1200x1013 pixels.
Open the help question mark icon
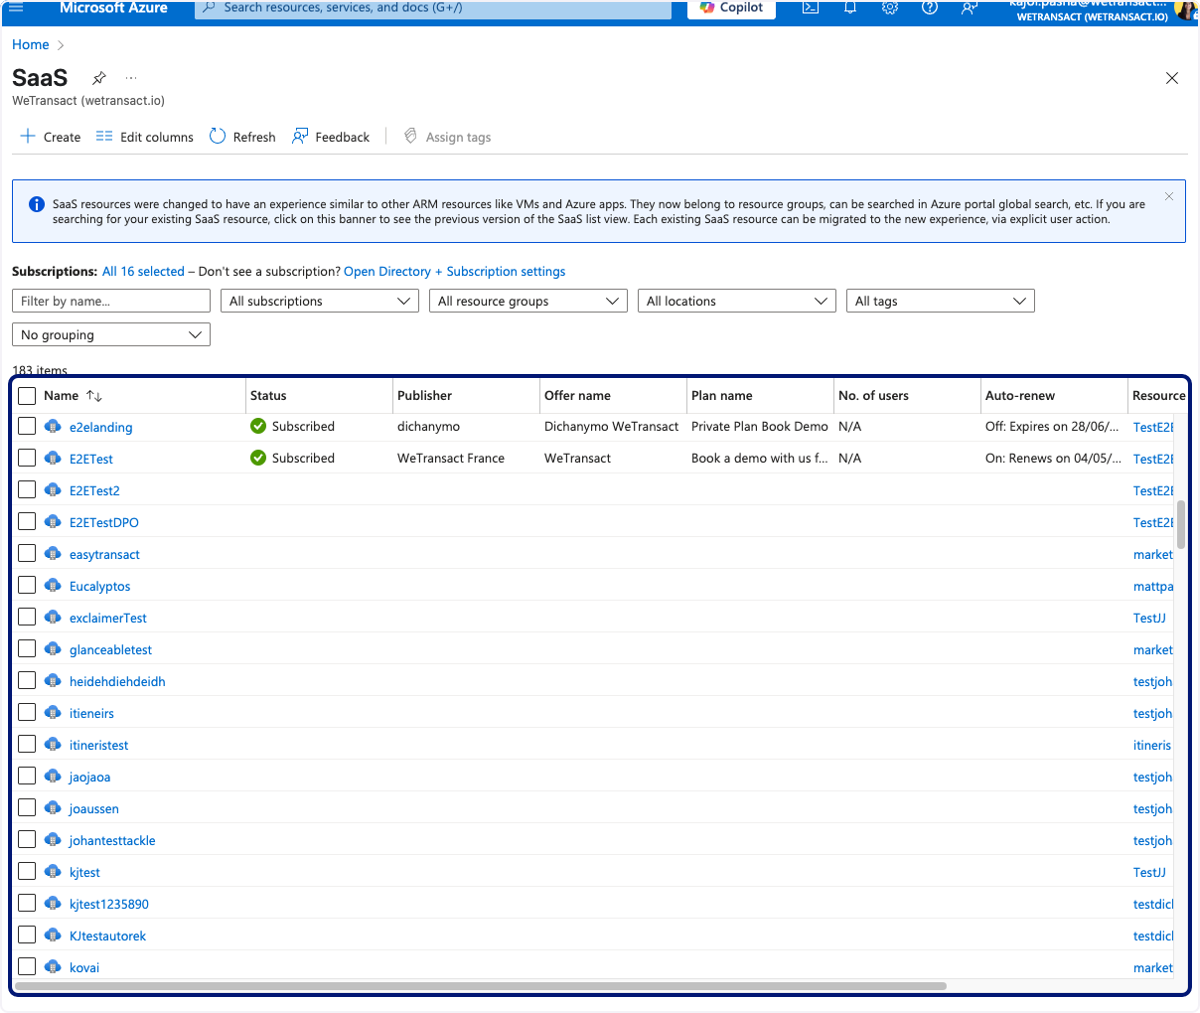pyautogui.click(x=929, y=7)
